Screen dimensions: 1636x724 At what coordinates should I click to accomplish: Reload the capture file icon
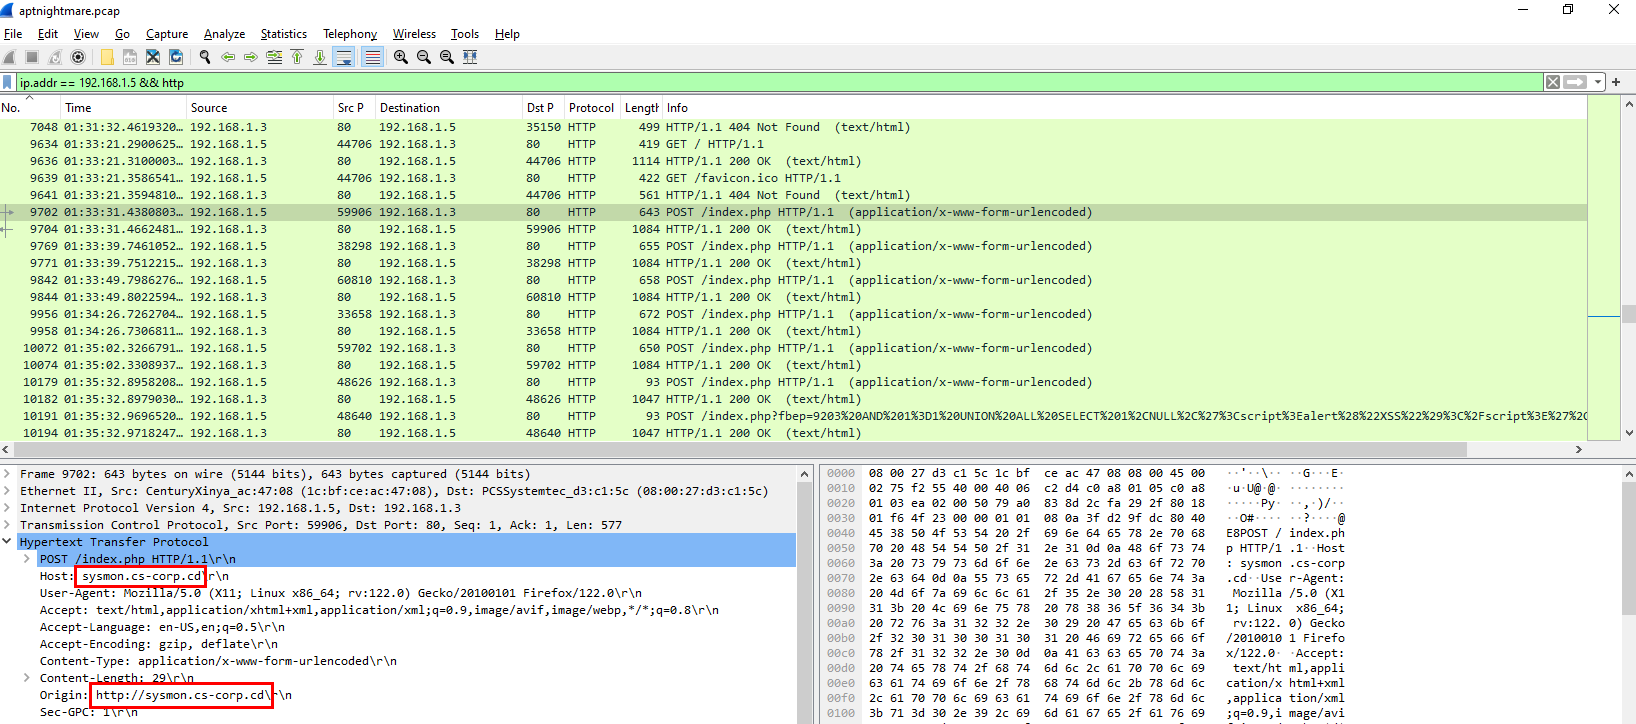click(176, 57)
